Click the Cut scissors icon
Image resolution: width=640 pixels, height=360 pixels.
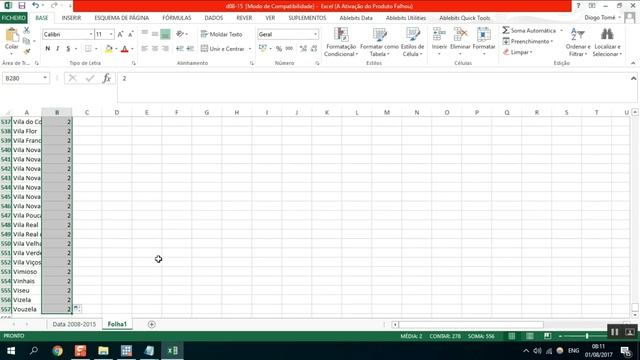pos(27,30)
